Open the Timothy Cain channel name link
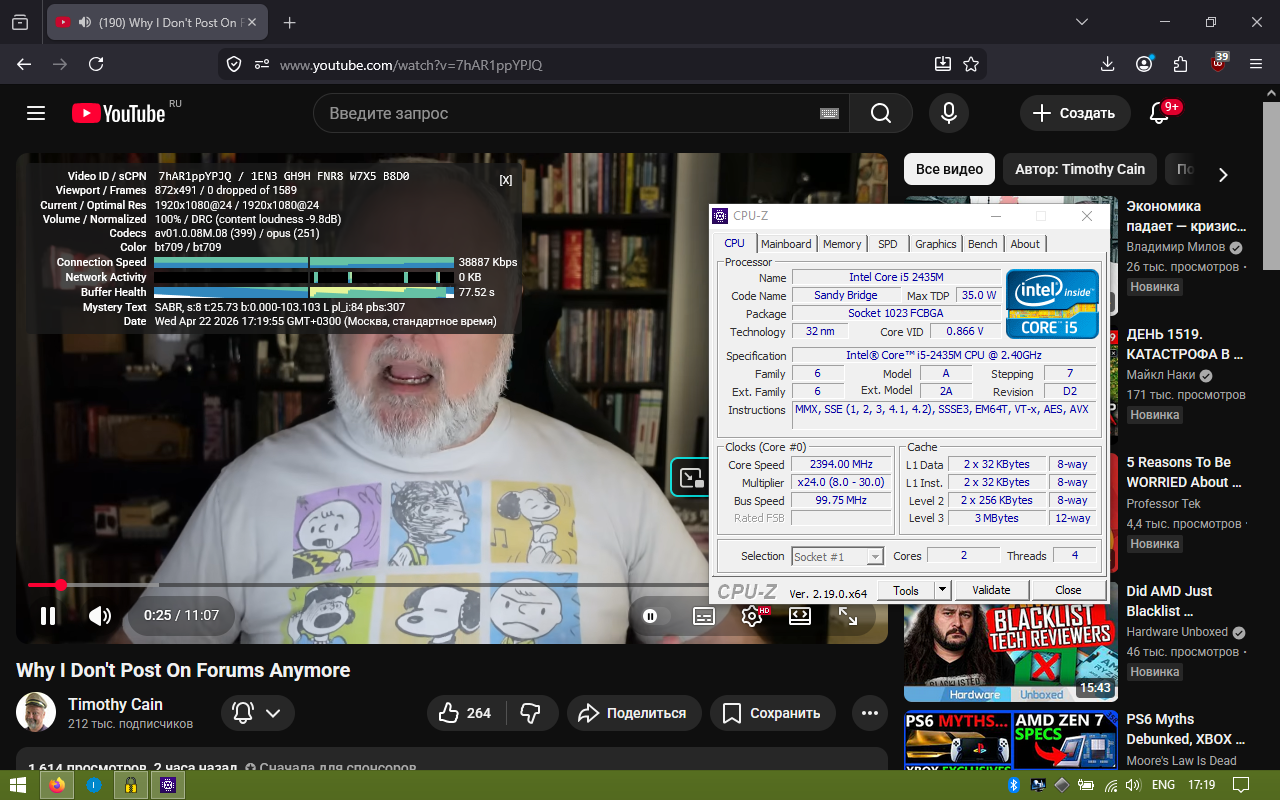This screenshot has height=800, width=1280. (x=115, y=704)
